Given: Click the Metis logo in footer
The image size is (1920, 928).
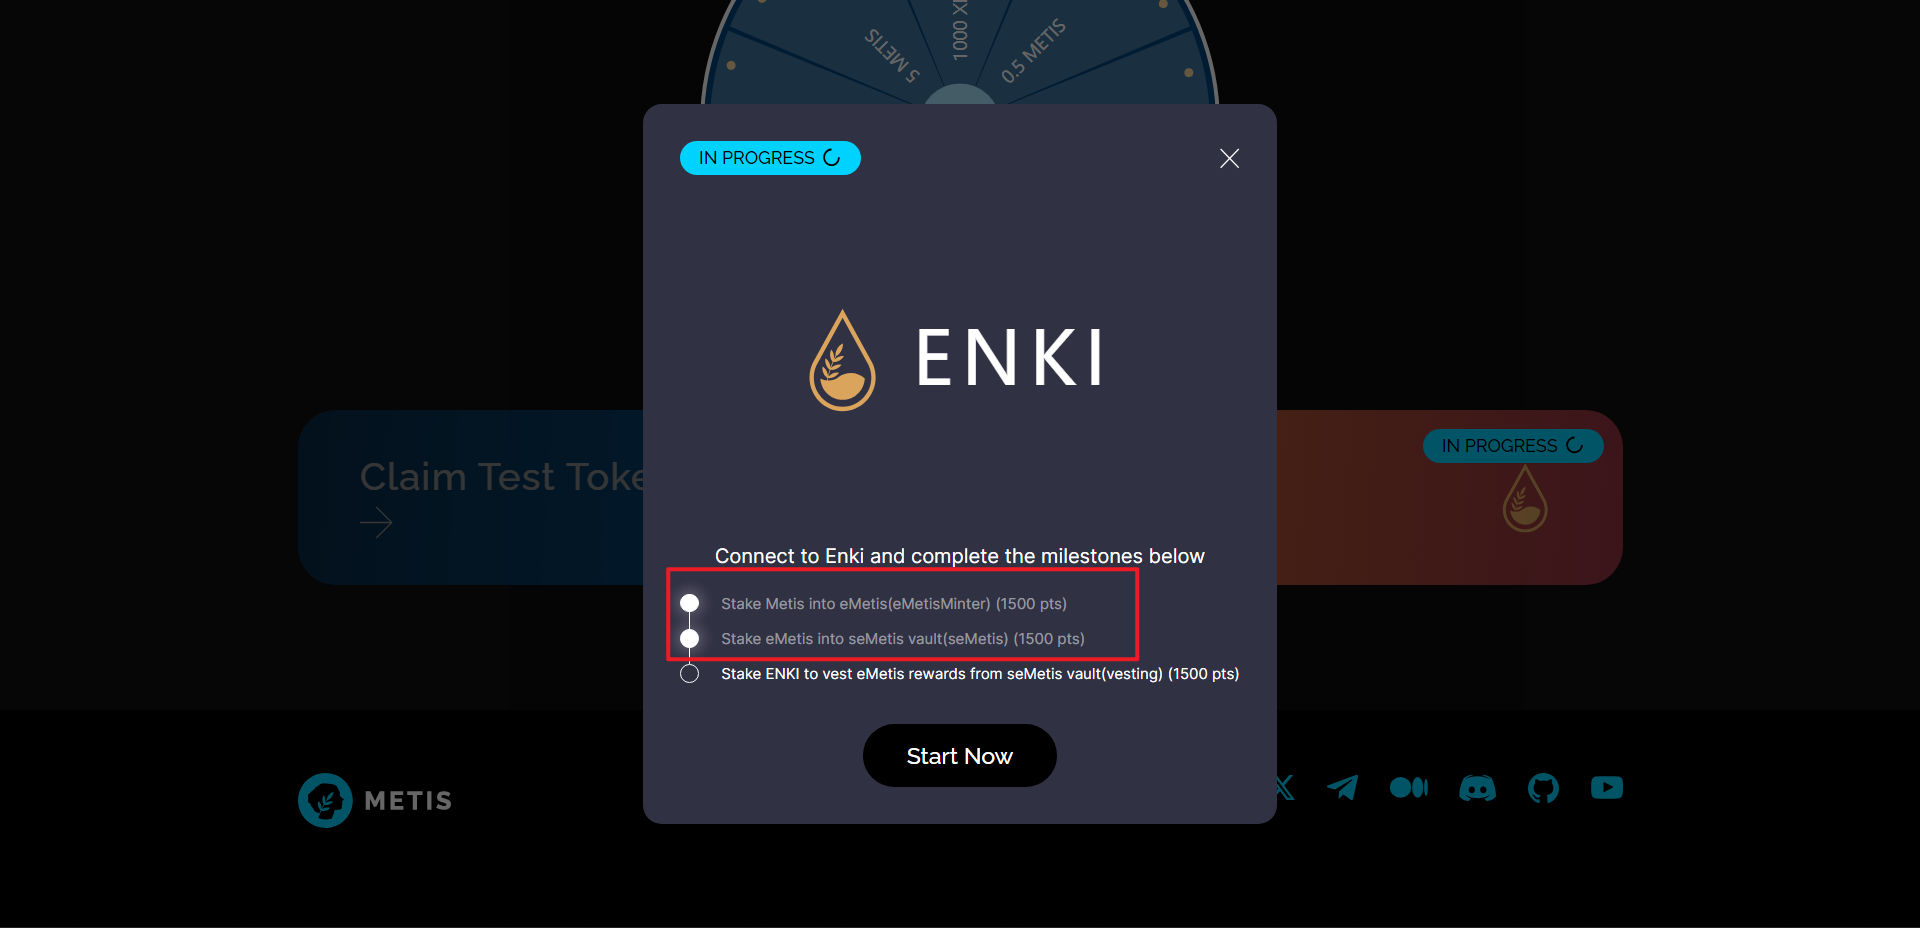Looking at the screenshot, I should point(375,800).
